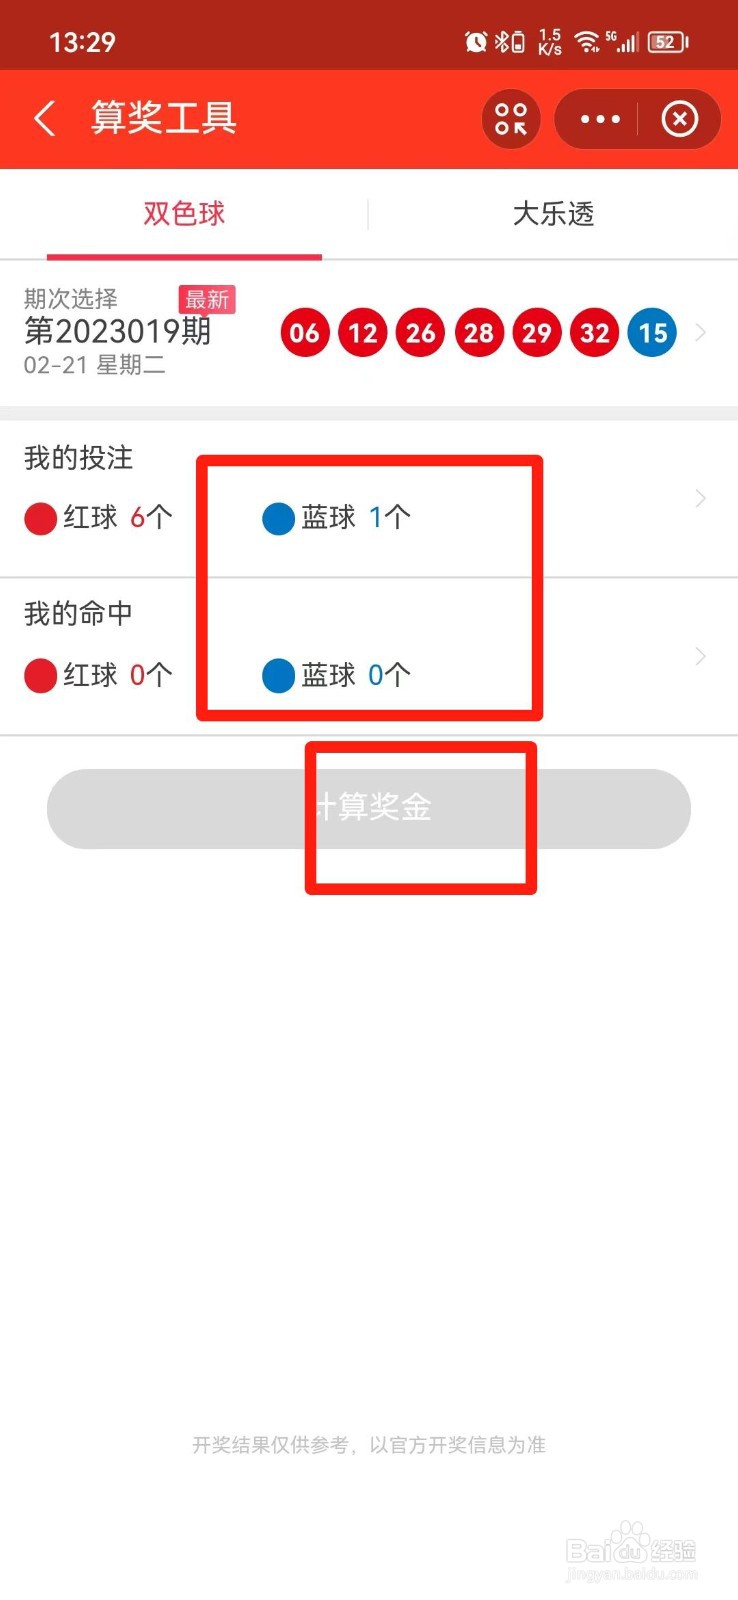Click the 计算奖金 button
This screenshot has width=738, height=1600.
(369, 808)
